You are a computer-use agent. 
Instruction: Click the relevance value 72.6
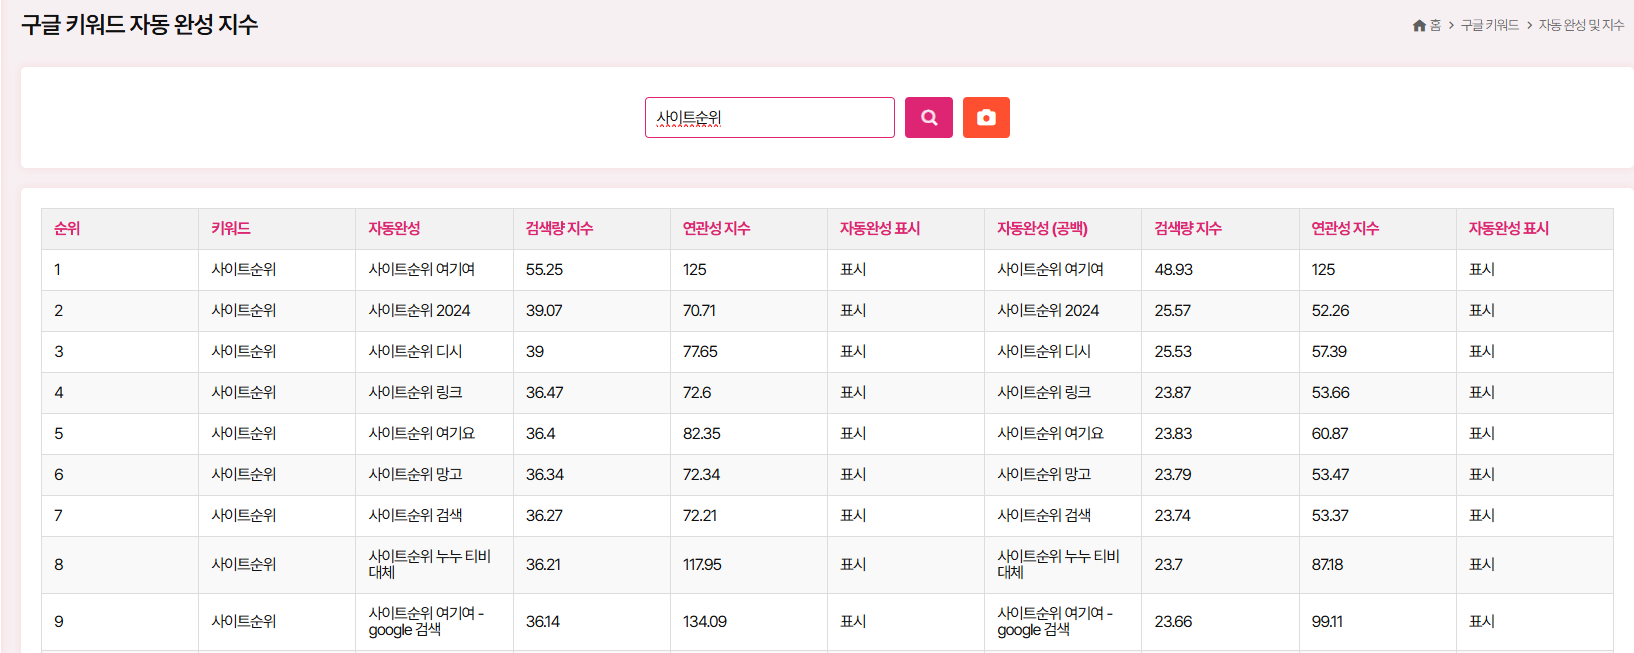click(x=697, y=393)
